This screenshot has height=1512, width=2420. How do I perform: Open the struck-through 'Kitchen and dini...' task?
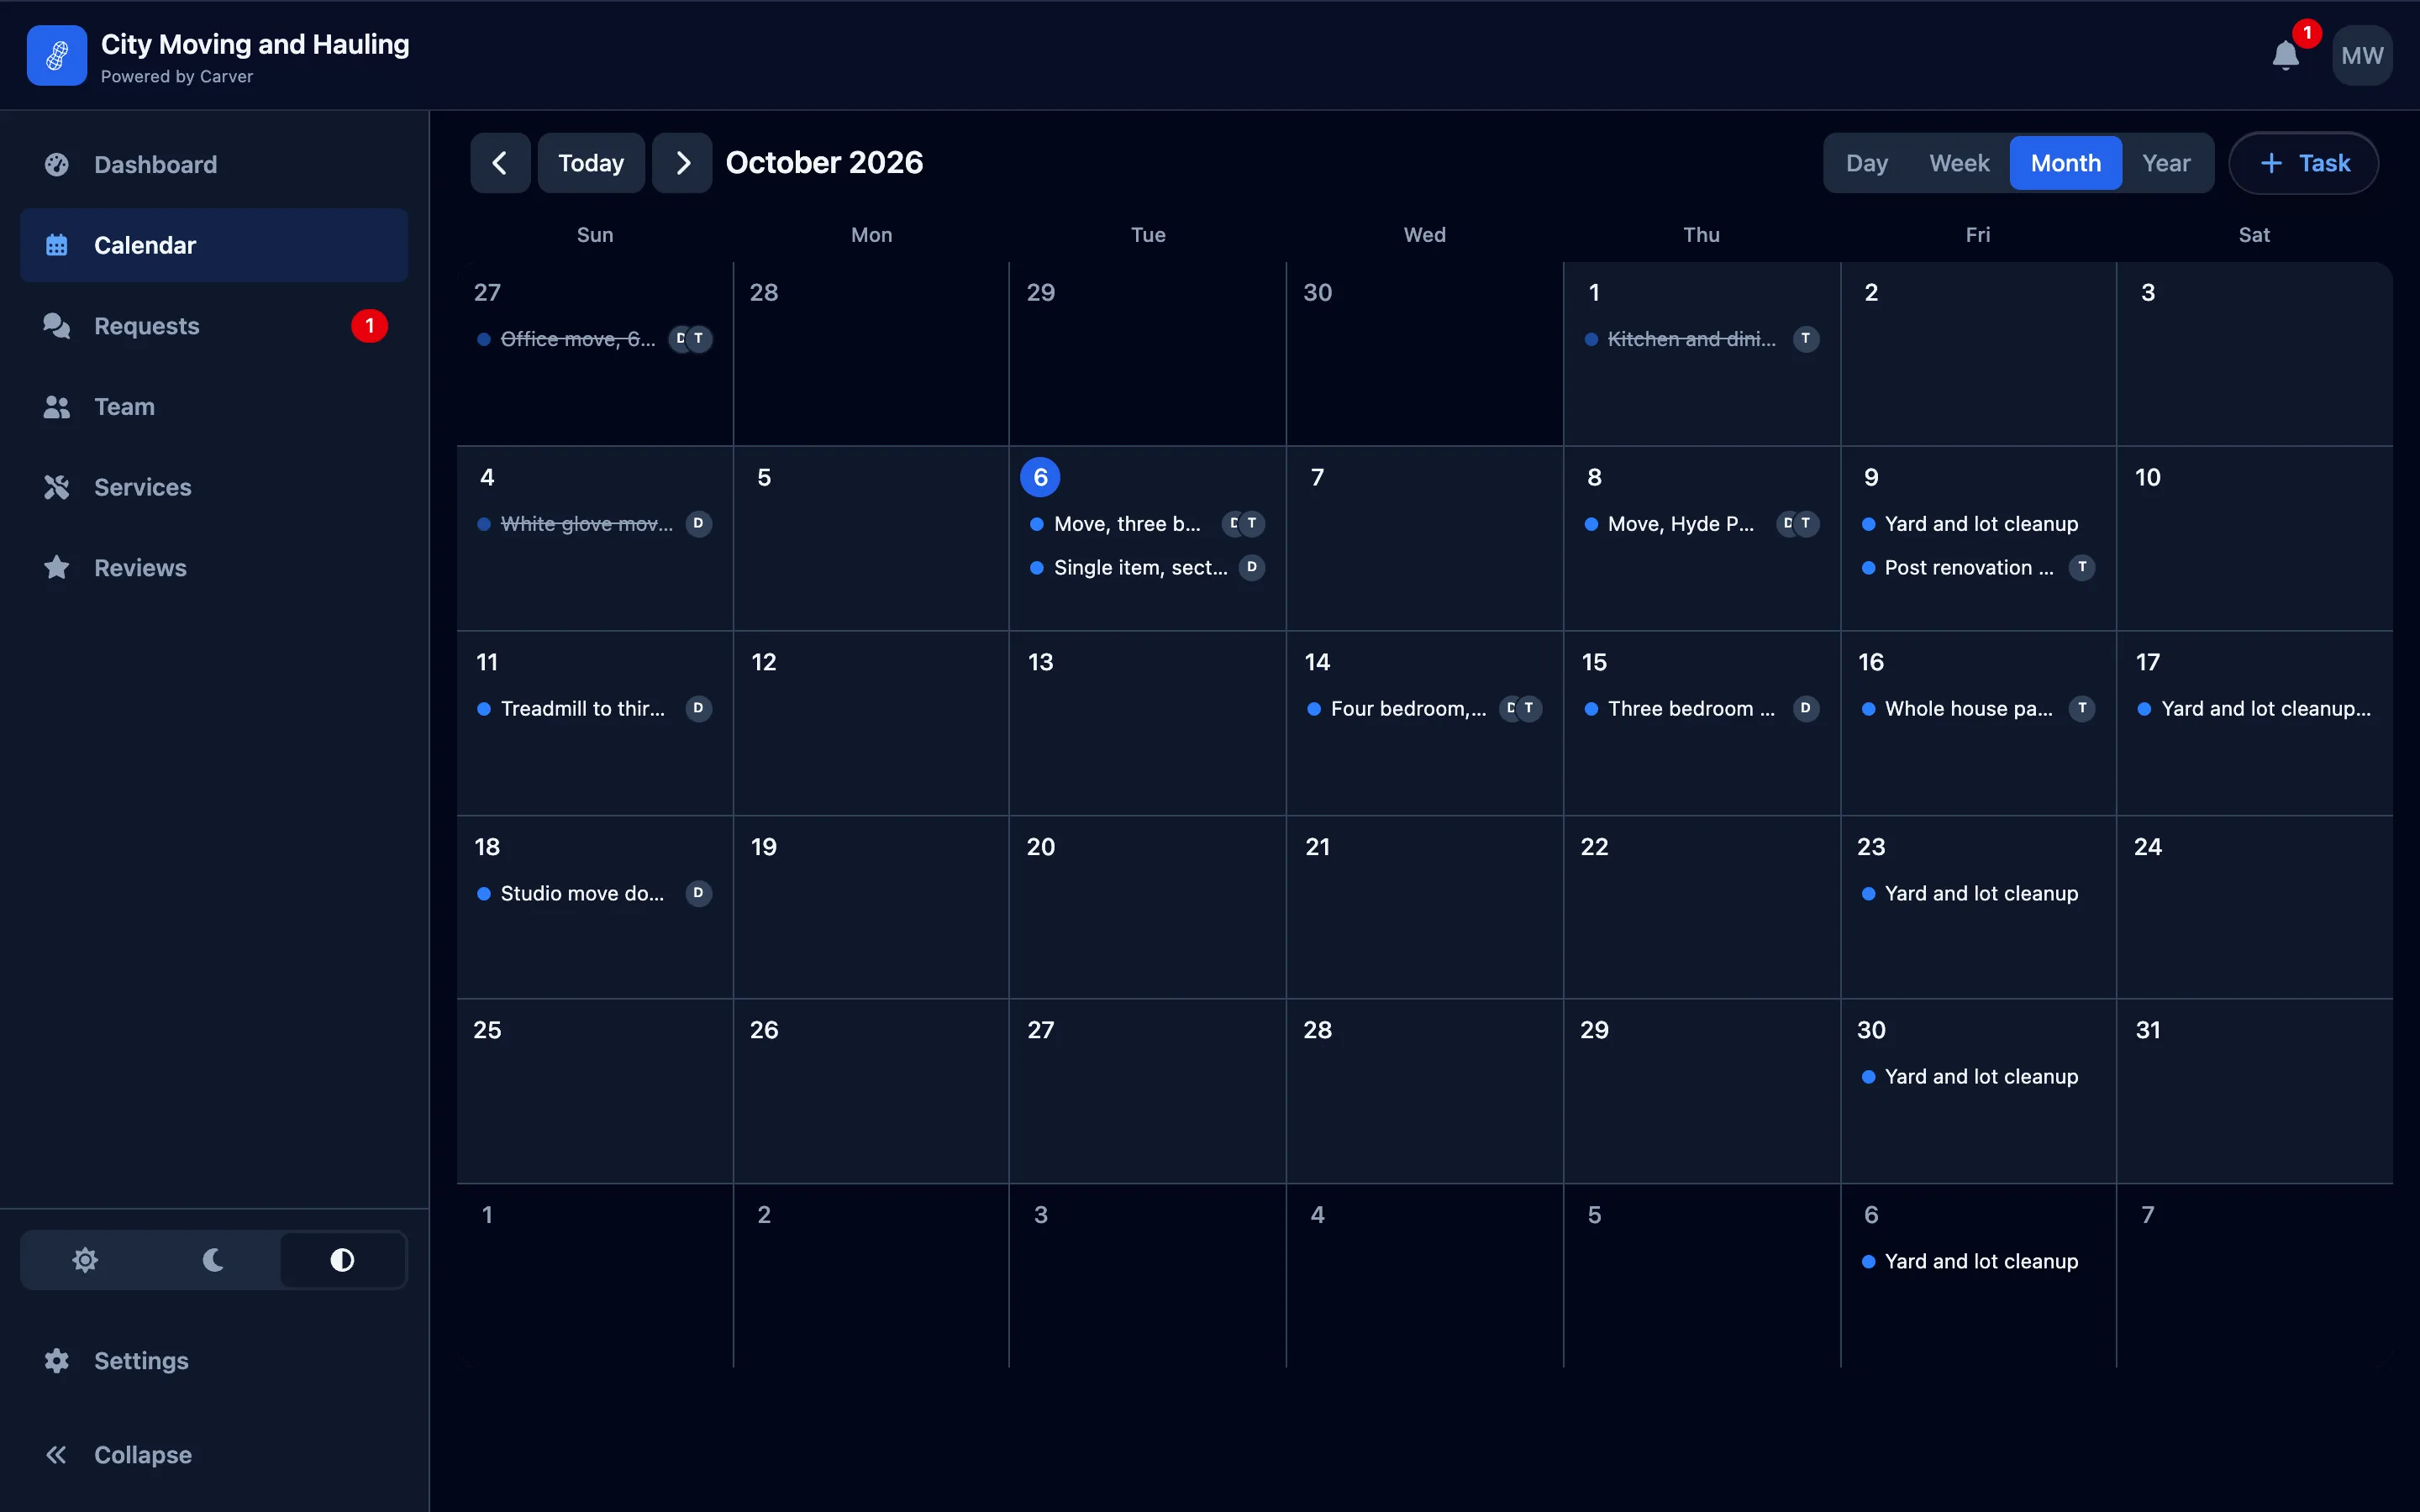(1701, 339)
